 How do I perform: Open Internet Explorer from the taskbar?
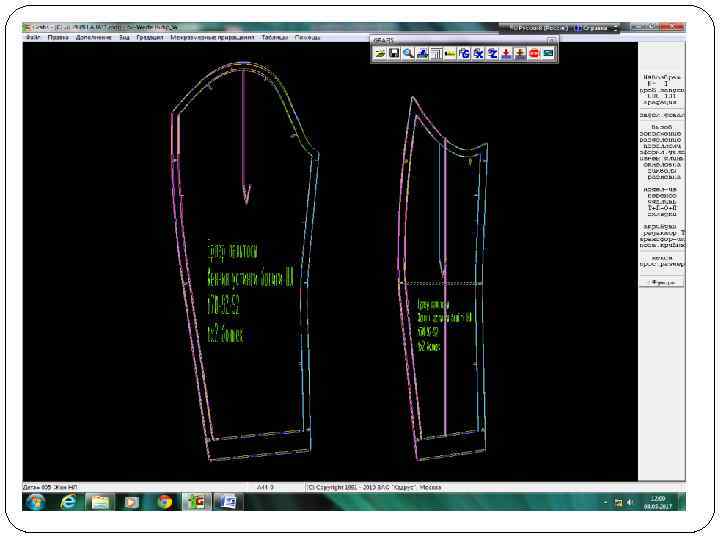click(68, 502)
